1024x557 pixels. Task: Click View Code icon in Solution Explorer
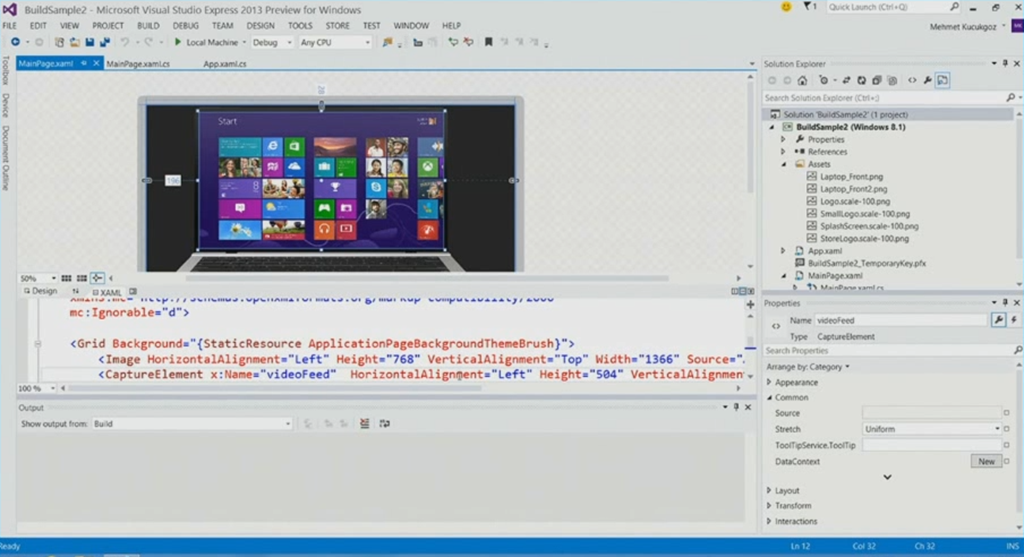point(912,80)
